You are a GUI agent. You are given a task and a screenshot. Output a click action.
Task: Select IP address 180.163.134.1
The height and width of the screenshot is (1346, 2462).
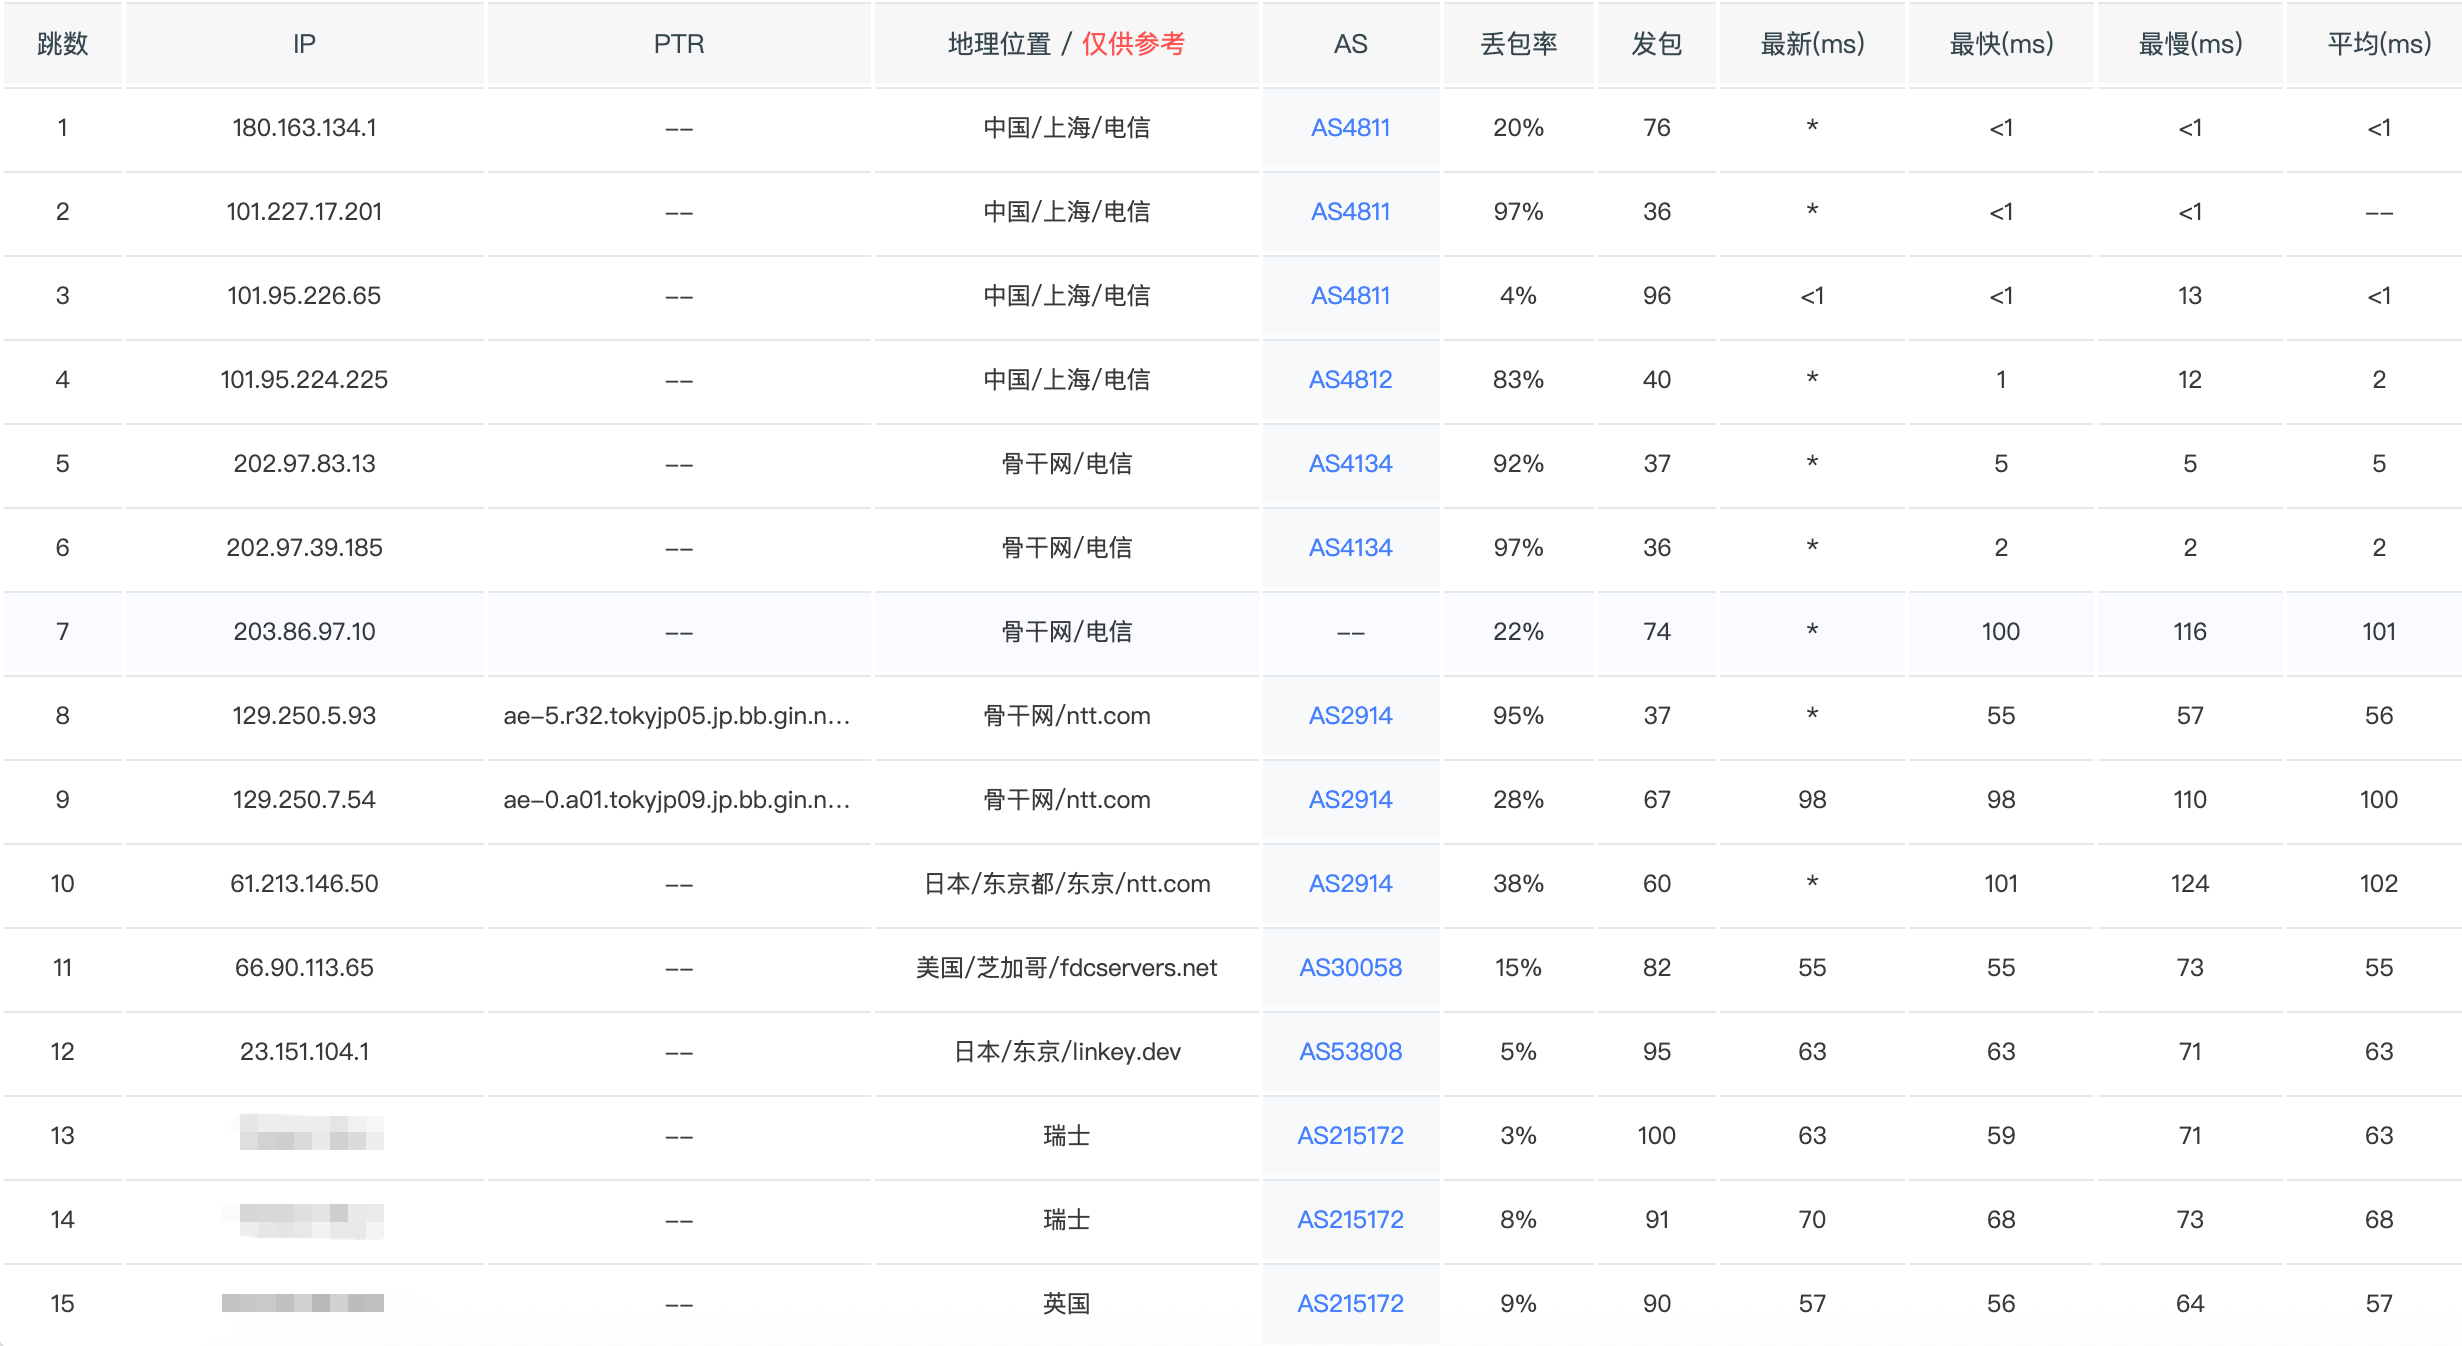tap(304, 128)
